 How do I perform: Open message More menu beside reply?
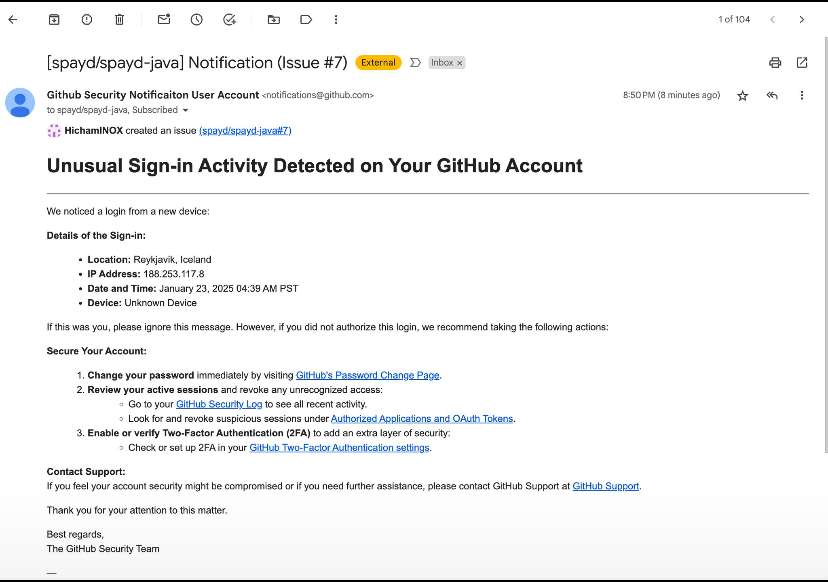[x=802, y=95]
